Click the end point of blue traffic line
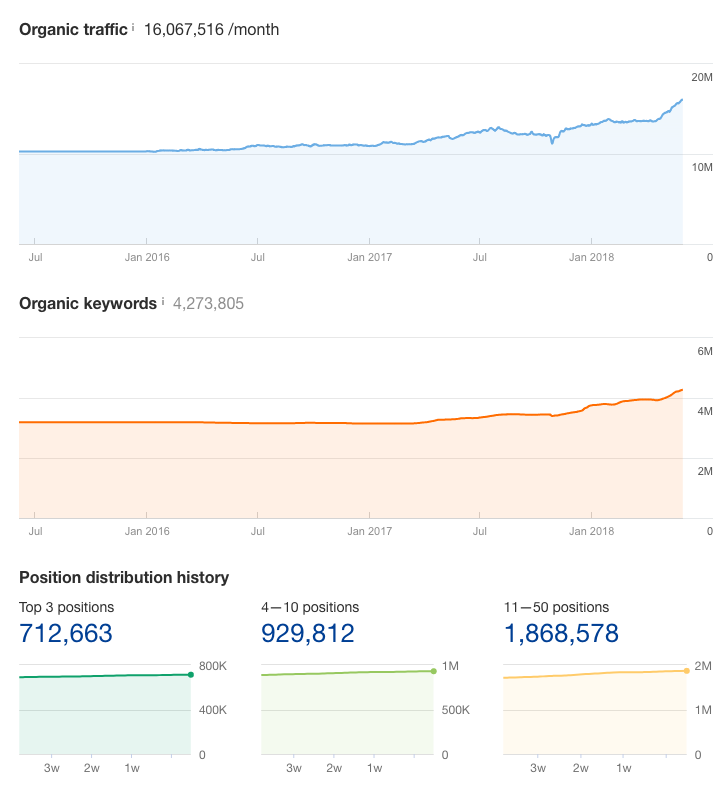This screenshot has width=726, height=790. (682, 100)
